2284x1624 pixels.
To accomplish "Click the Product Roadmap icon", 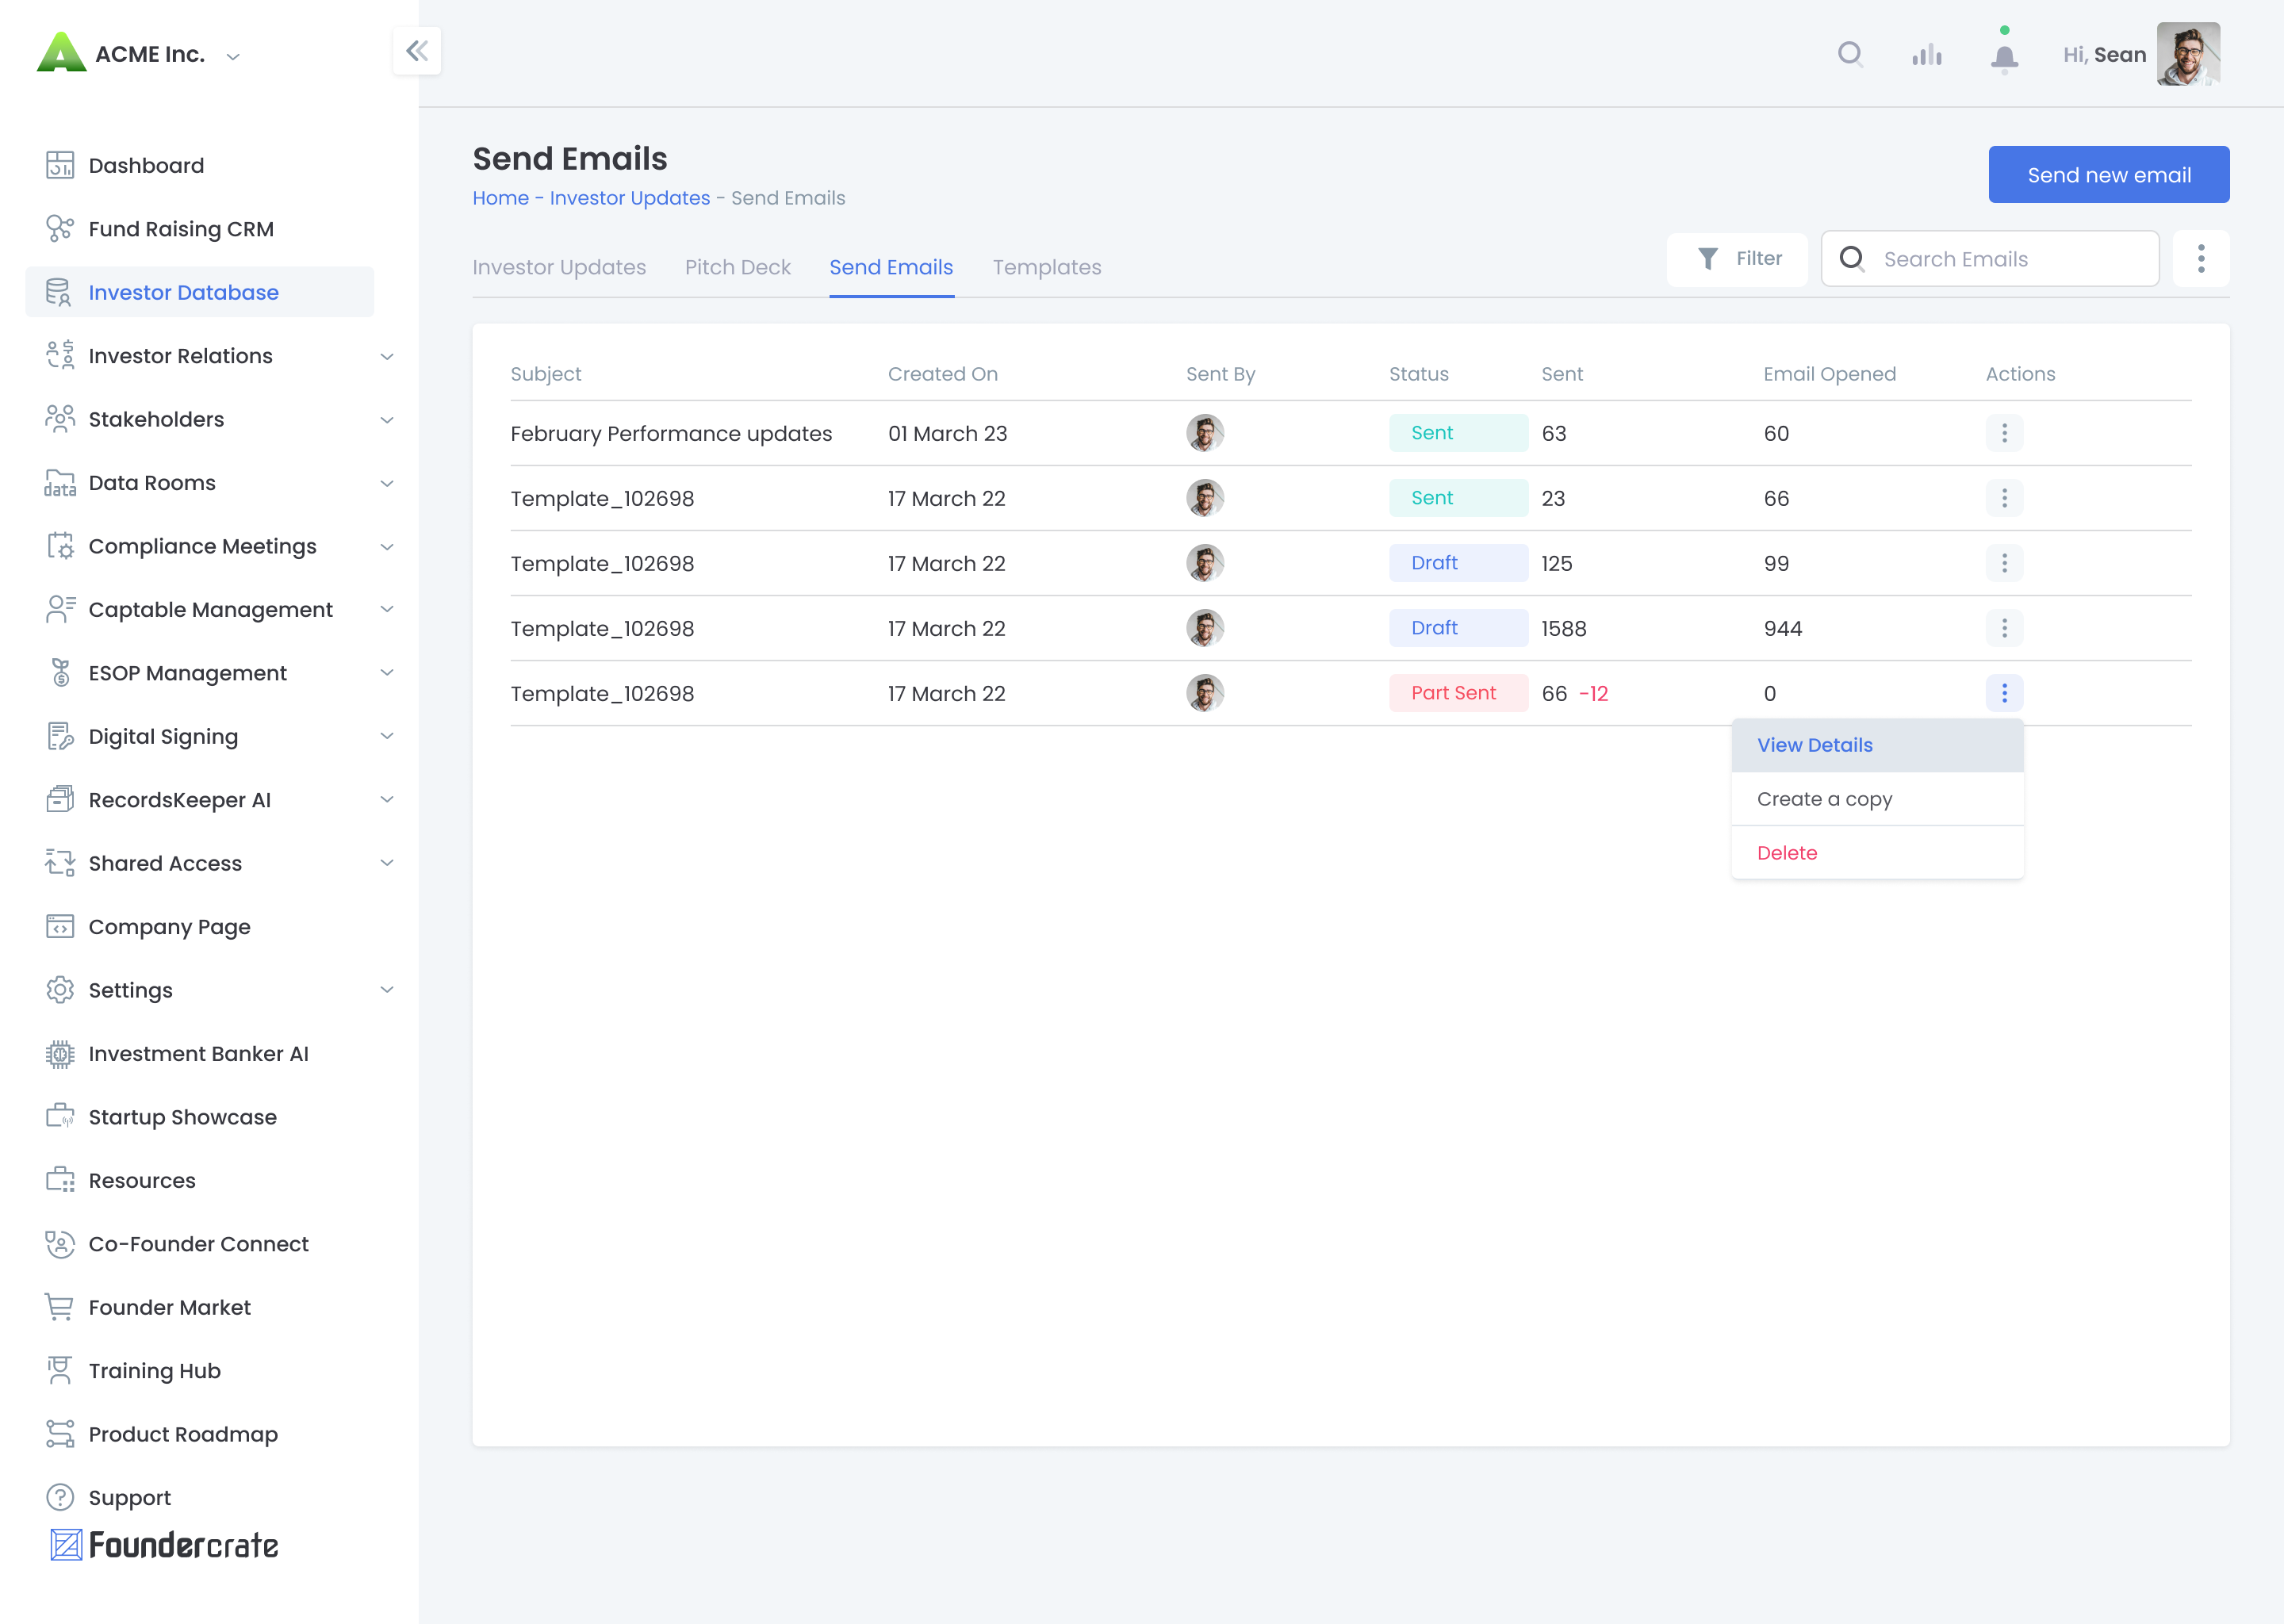I will coord(60,1434).
